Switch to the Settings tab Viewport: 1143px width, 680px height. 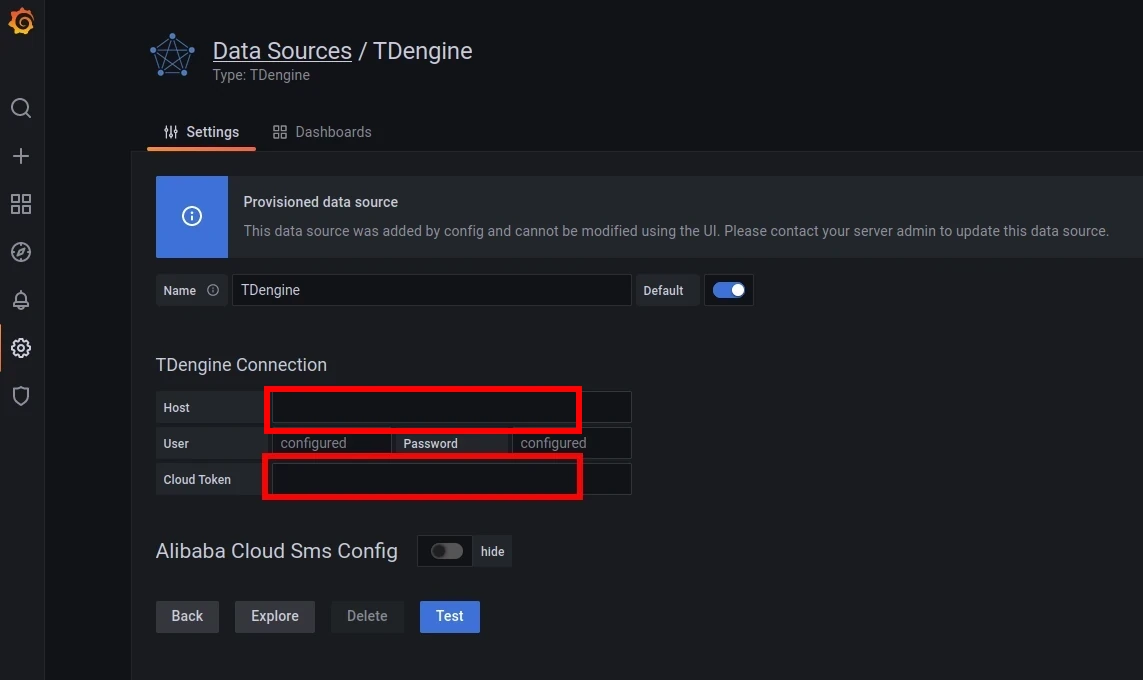(x=202, y=132)
